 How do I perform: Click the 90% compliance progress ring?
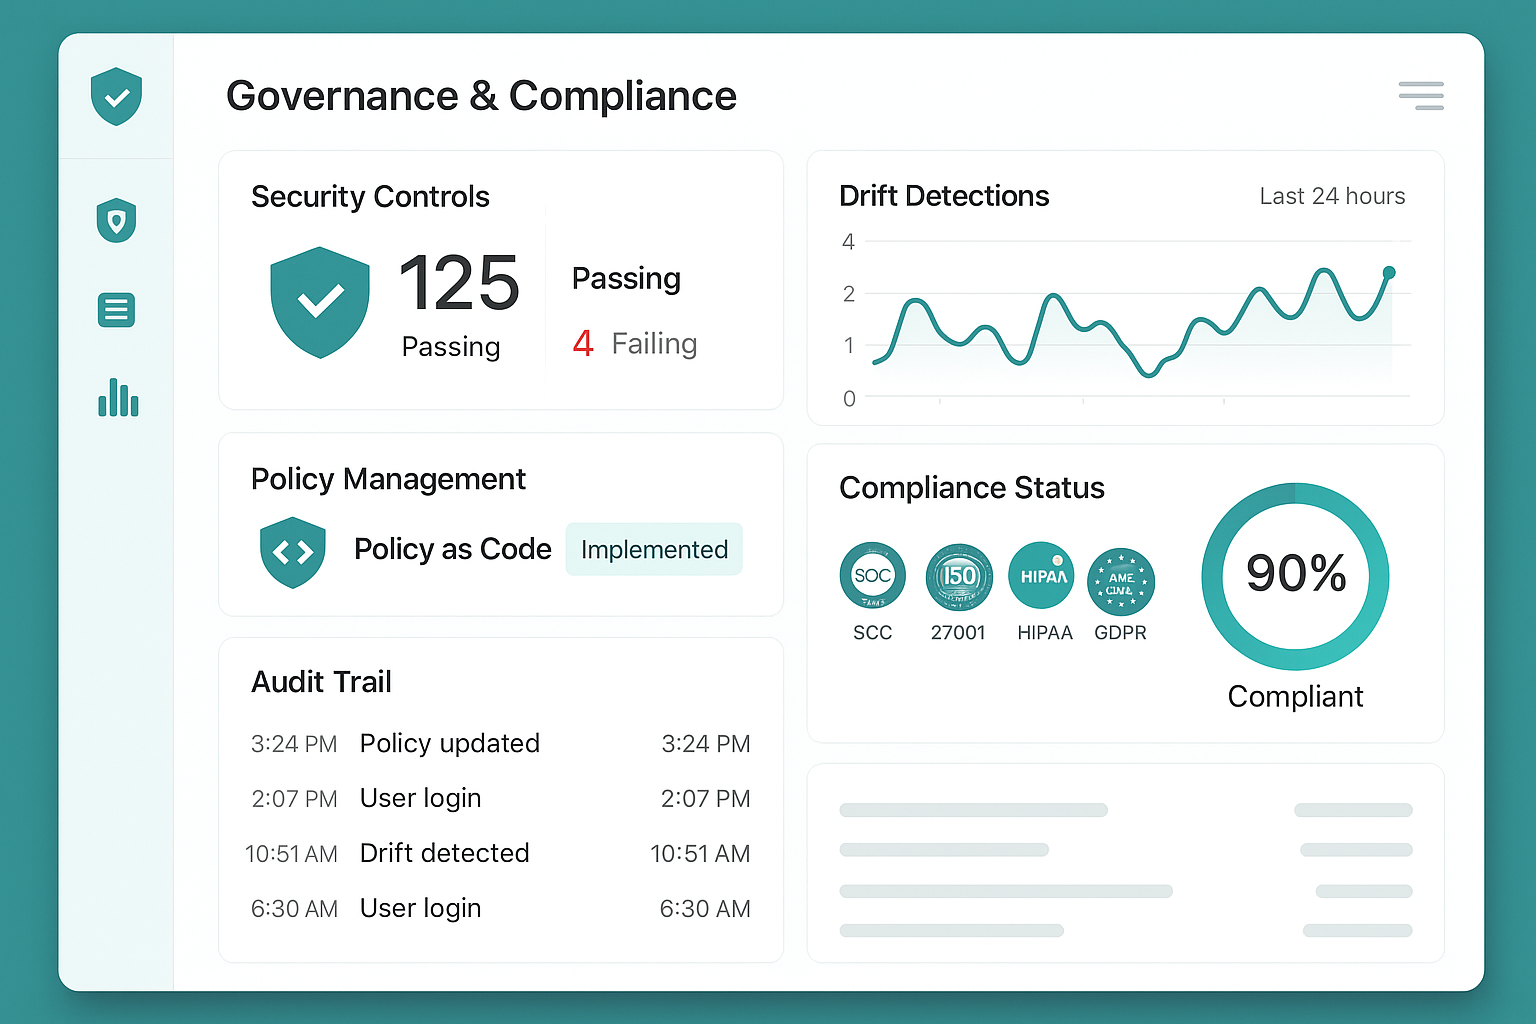click(1295, 575)
